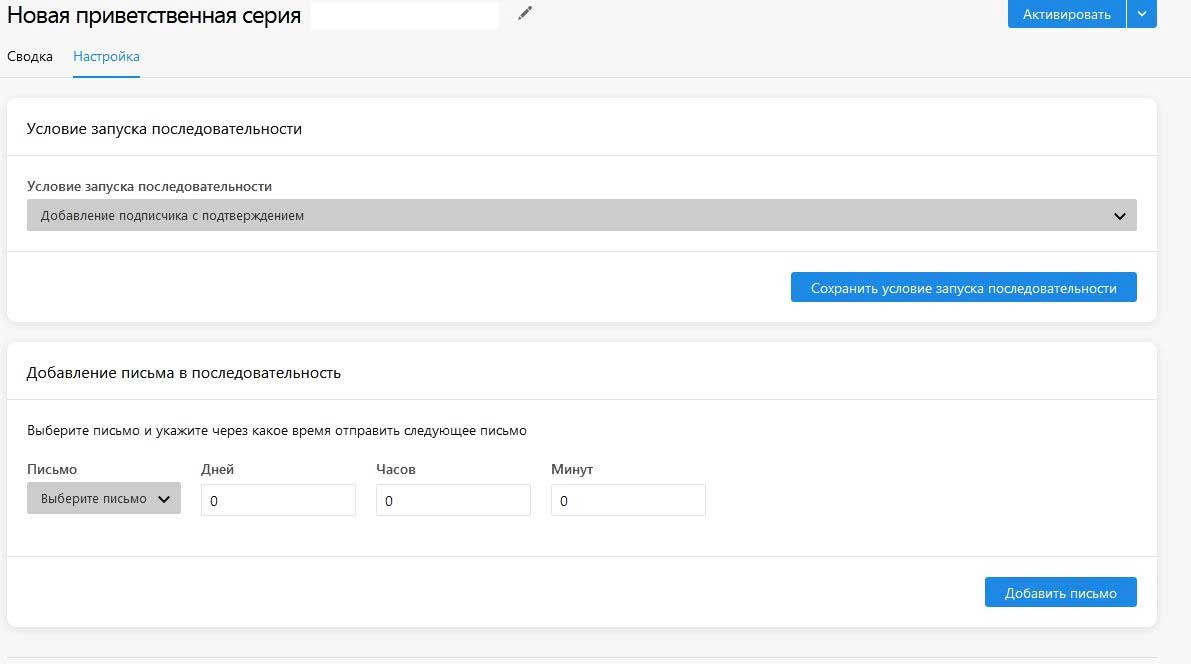This screenshot has width=1191, height=664.
Task: Expand the Выберите письмо dropdown
Action: click(x=103, y=499)
